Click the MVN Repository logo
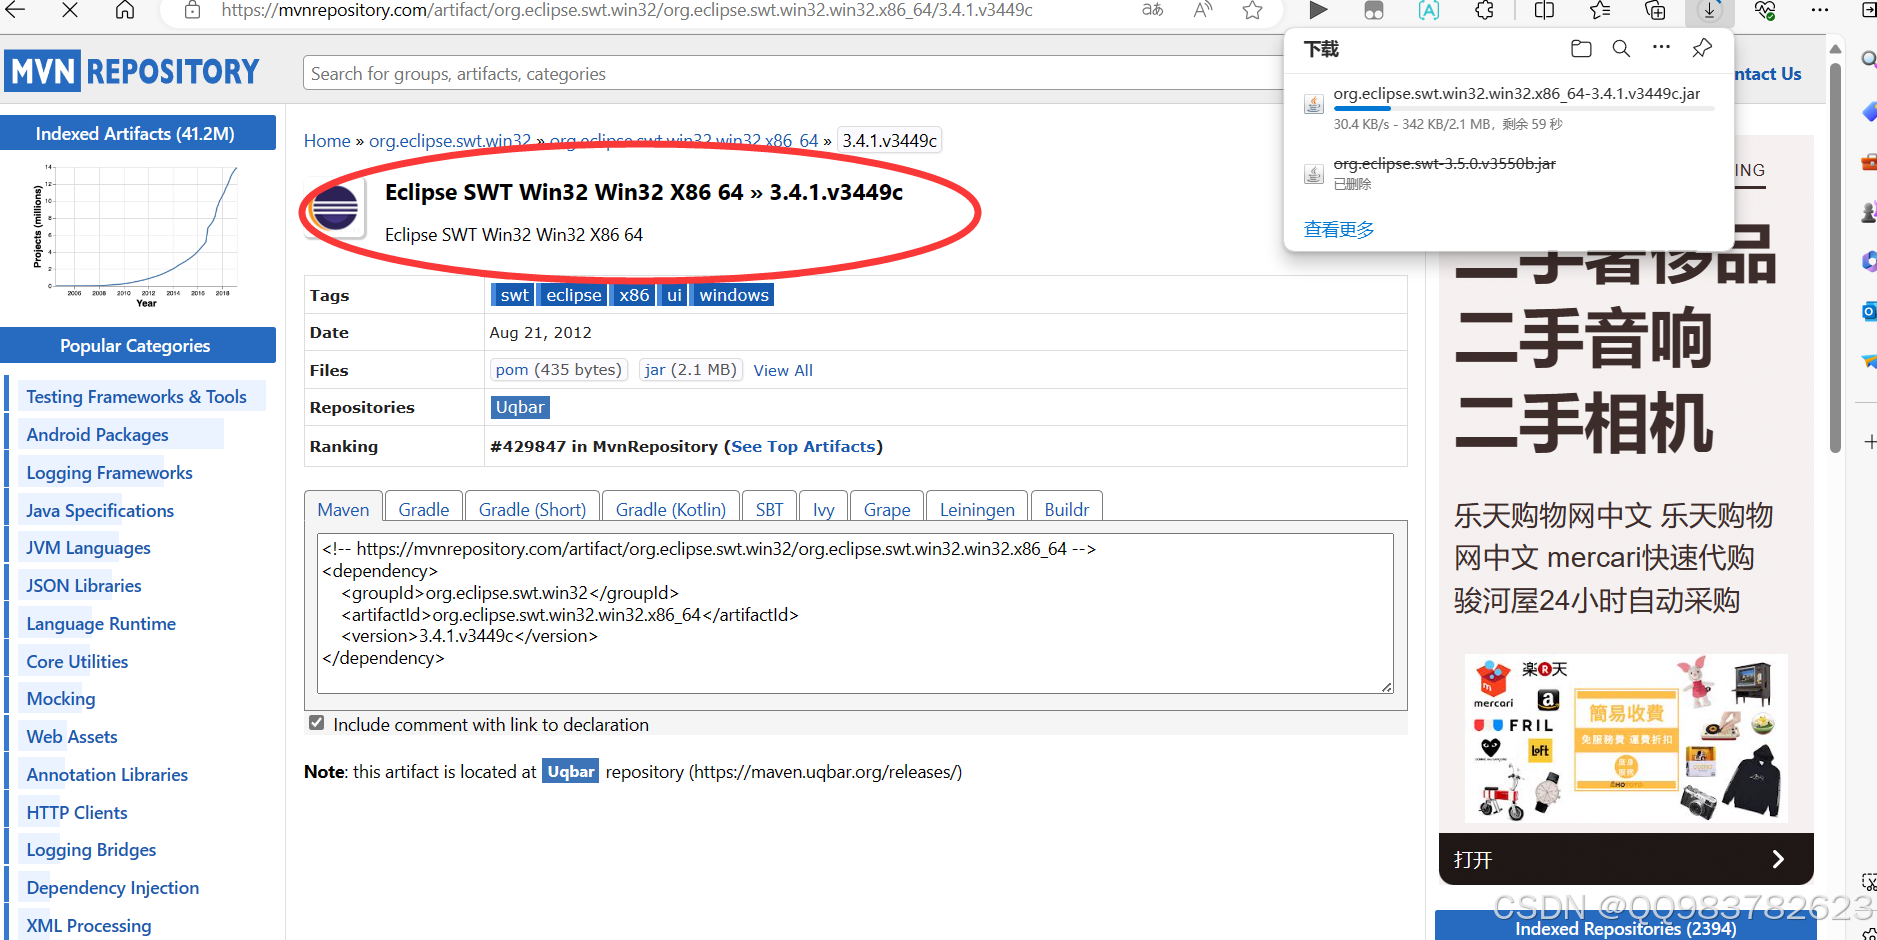The image size is (1877, 940). point(133,71)
